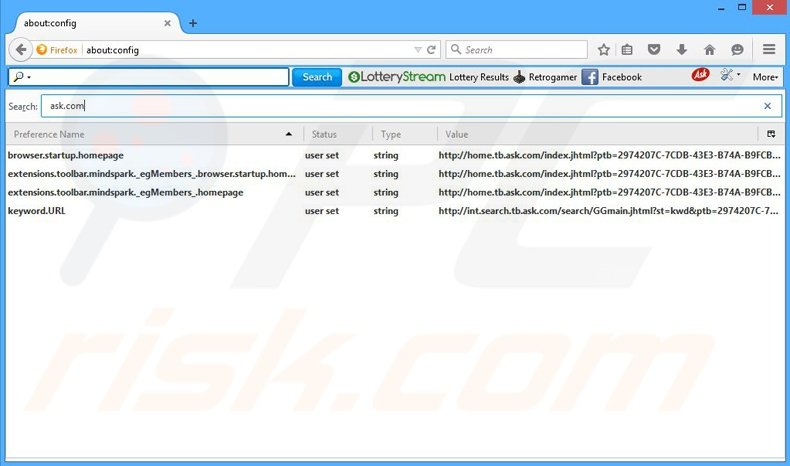This screenshot has width=790, height=466.
Task: Select browser.startup.homepage preference row
Action: 394,155
